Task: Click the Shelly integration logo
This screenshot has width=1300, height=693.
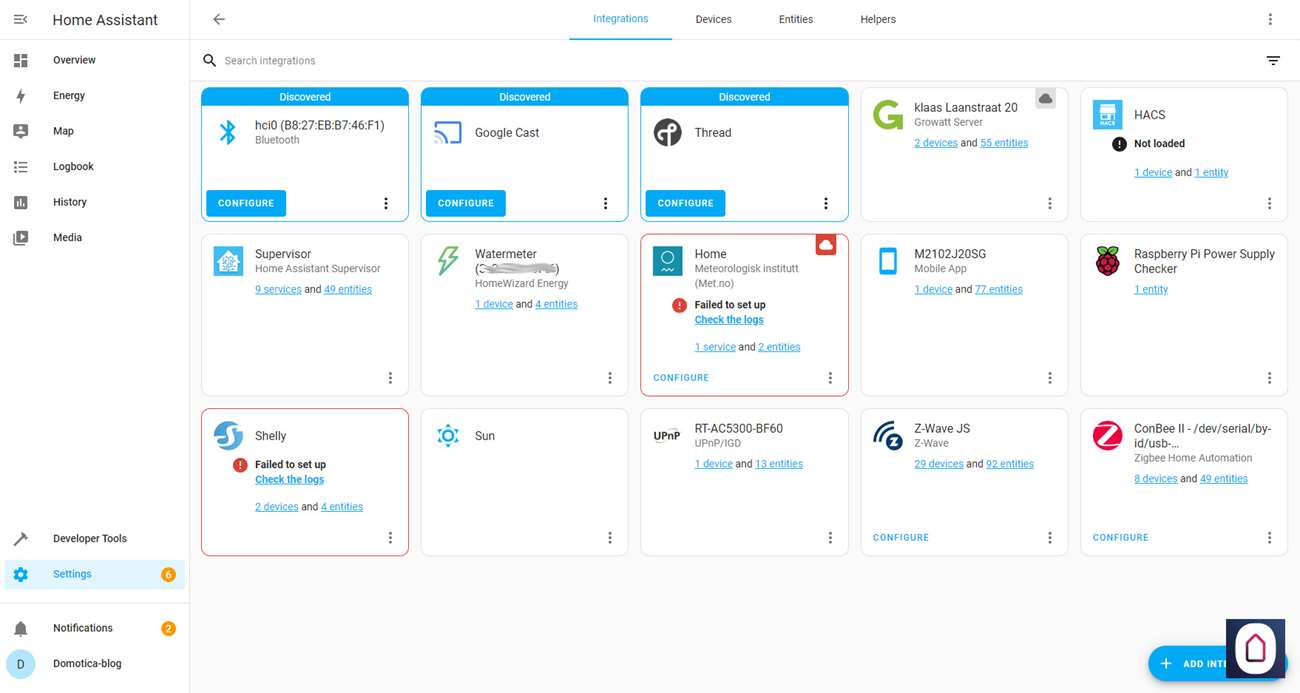Action: (228, 436)
